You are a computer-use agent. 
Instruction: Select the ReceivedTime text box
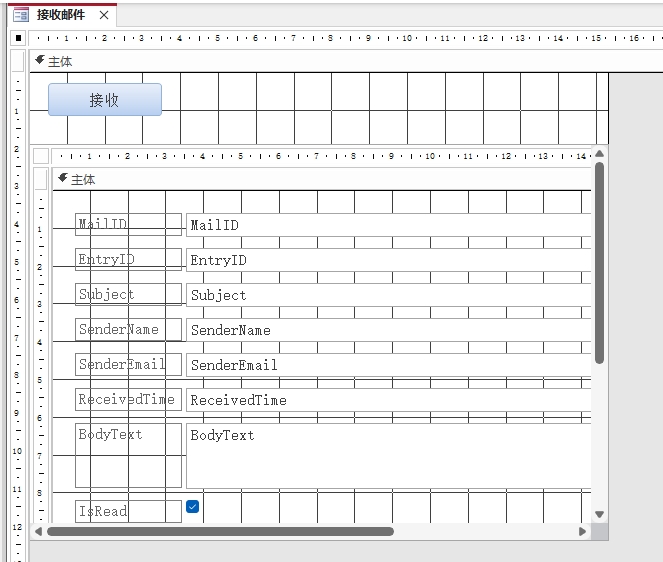coord(389,400)
